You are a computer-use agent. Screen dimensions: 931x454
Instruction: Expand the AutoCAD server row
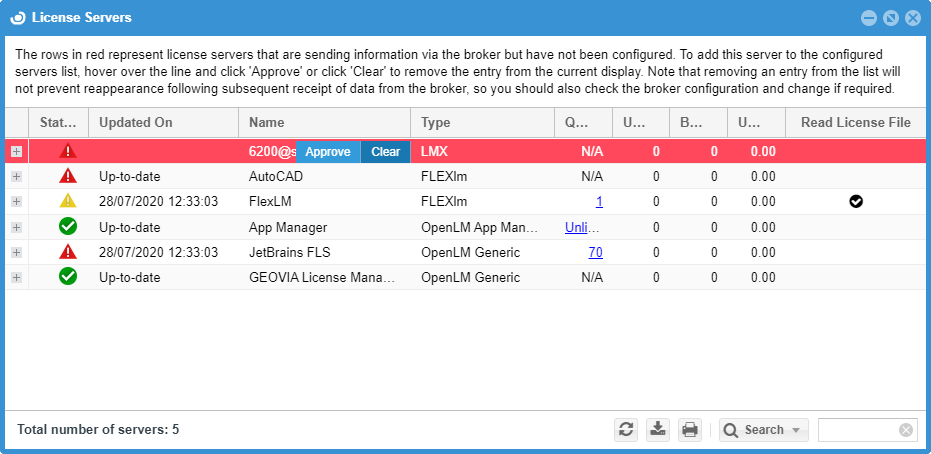[x=16, y=176]
